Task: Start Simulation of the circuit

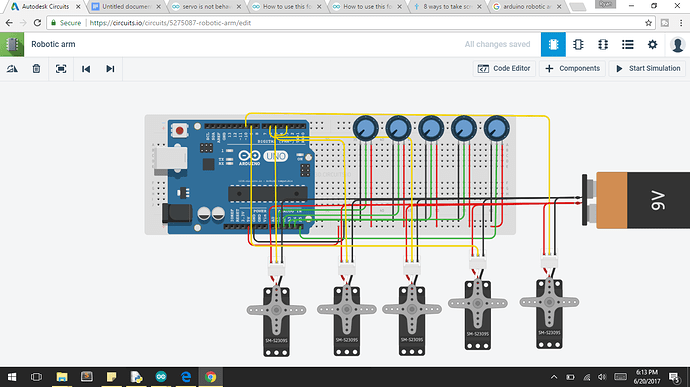Action: tap(648, 69)
